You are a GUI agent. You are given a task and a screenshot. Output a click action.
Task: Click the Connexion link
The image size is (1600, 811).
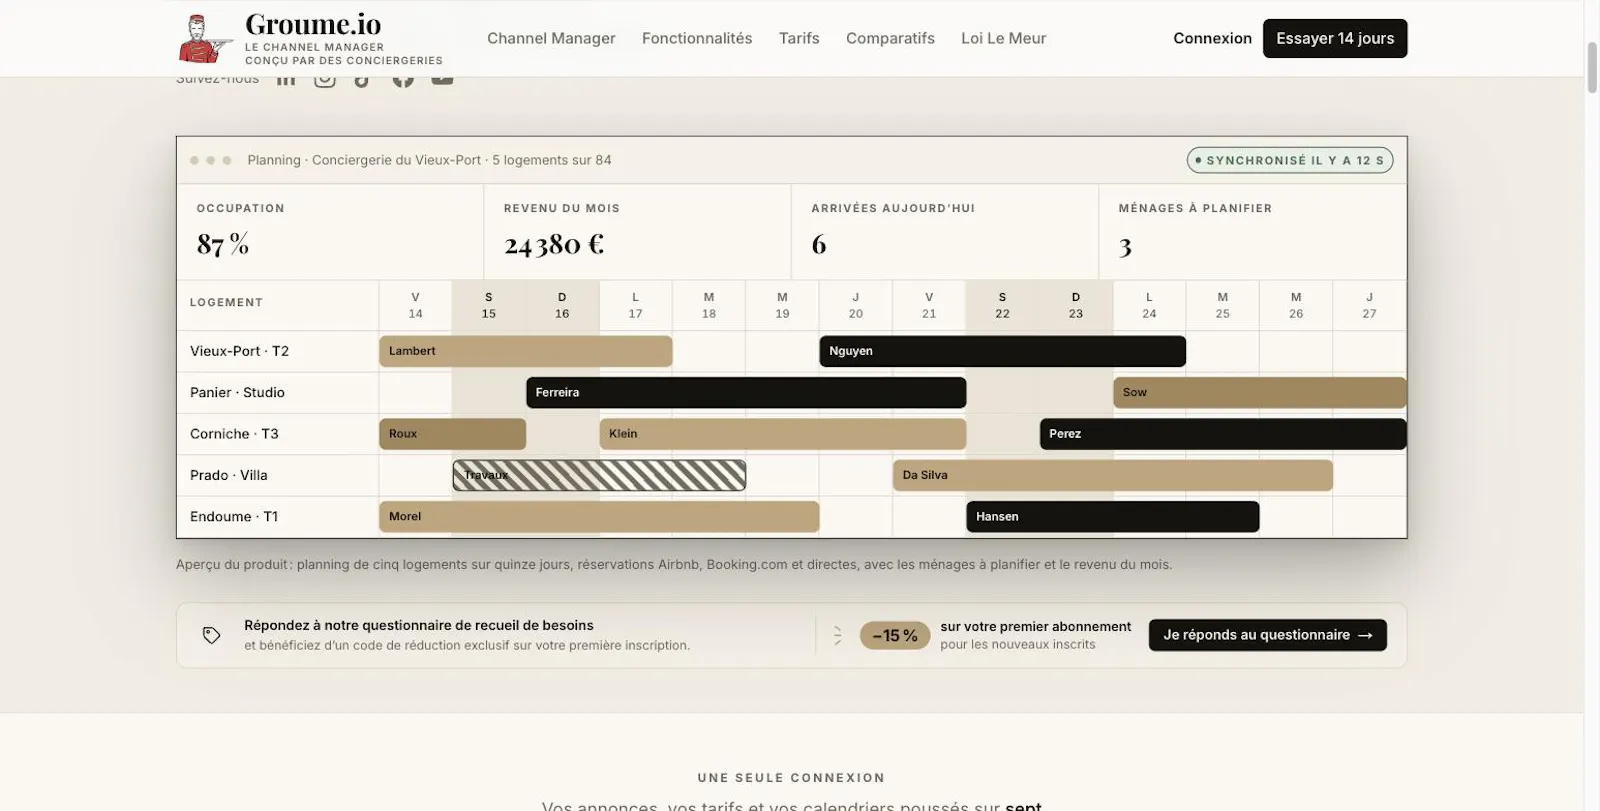click(1212, 38)
